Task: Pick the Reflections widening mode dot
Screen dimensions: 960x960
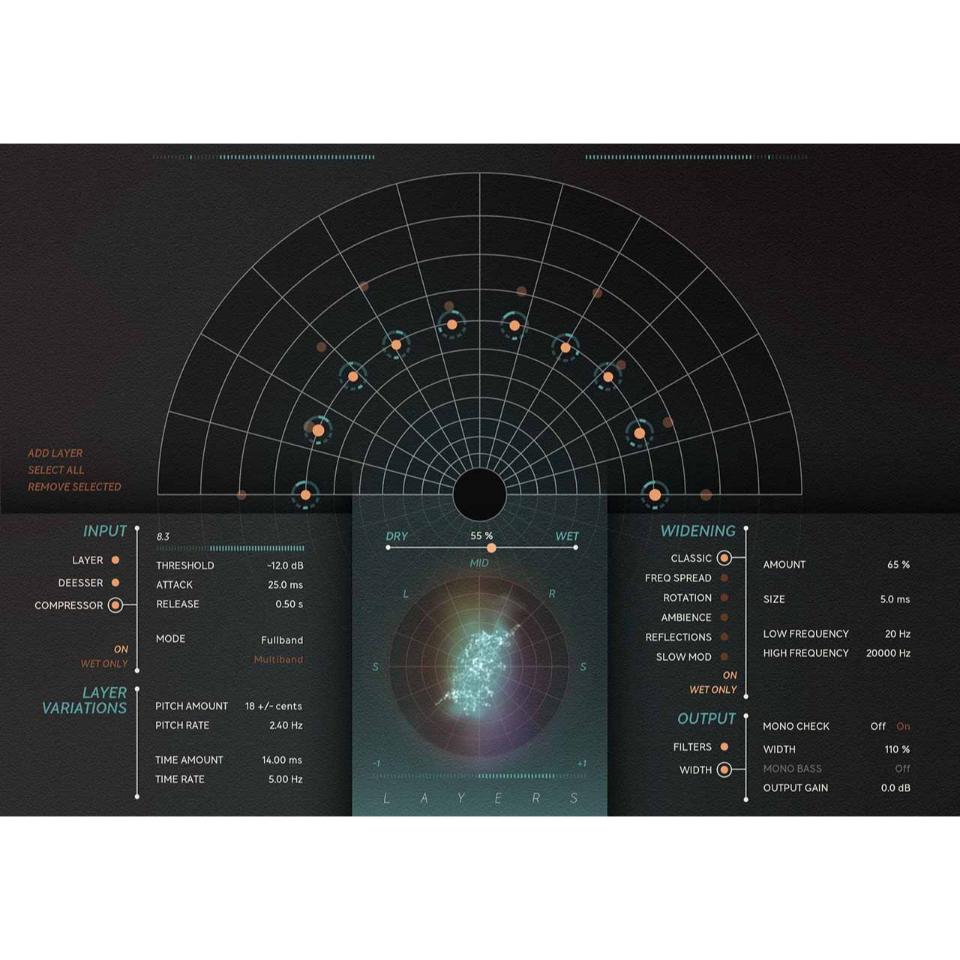Action: pos(724,637)
